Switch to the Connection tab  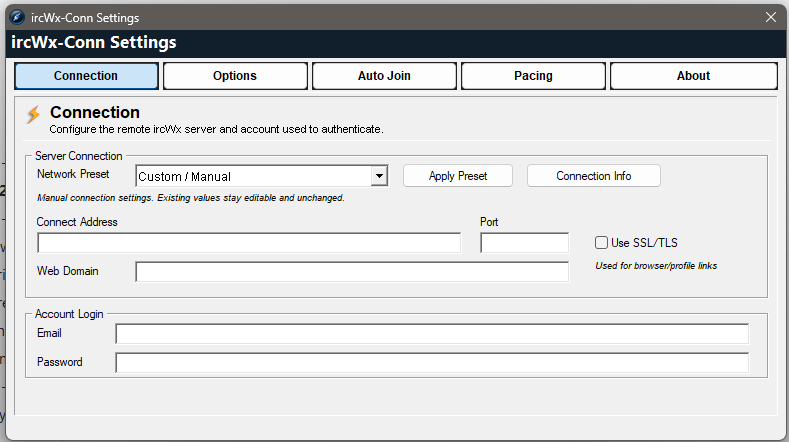click(x=87, y=76)
